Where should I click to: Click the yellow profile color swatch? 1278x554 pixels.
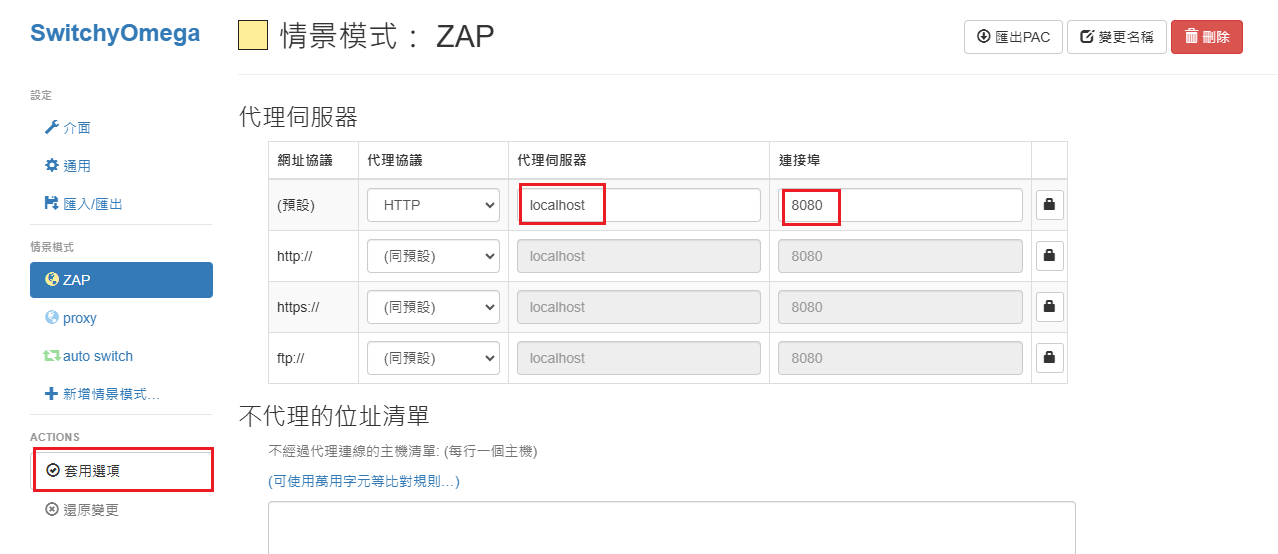(253, 36)
